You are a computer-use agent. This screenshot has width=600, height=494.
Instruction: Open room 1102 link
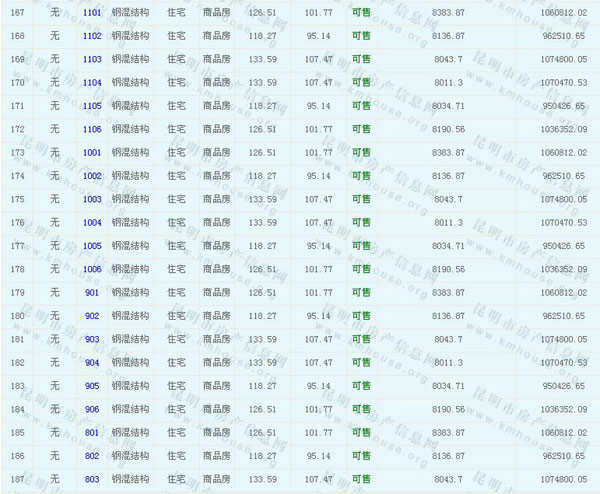point(92,35)
